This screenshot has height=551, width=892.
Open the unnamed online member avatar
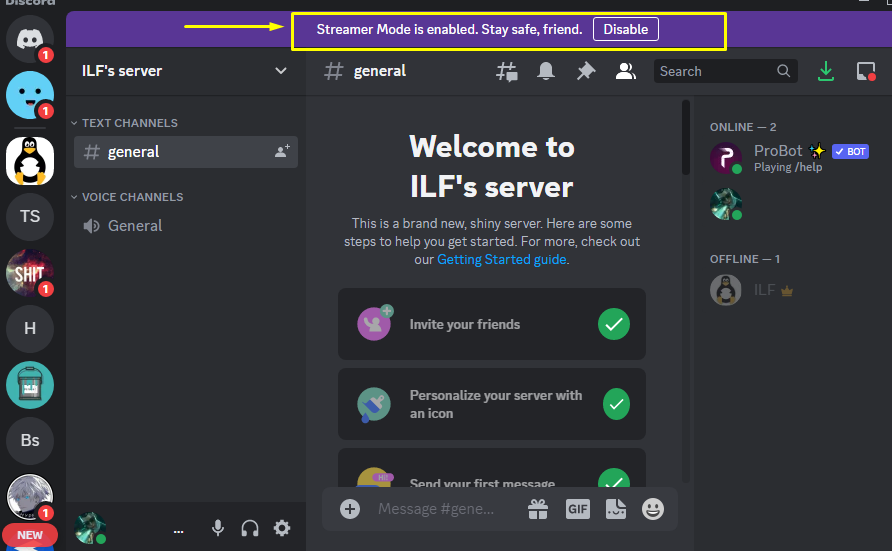(725, 204)
